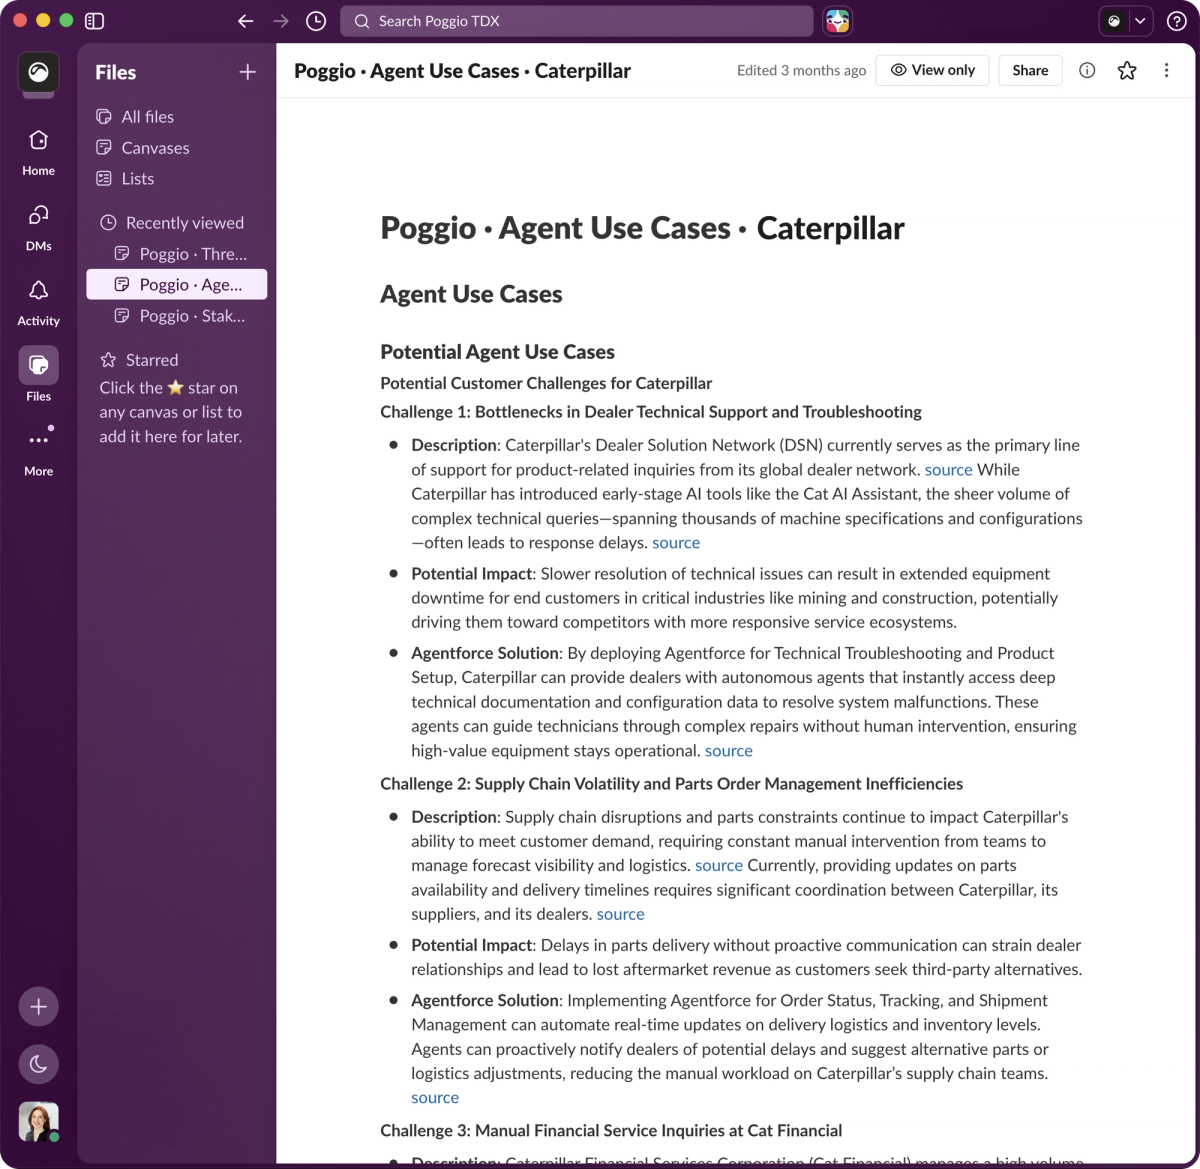Click the workspace avatar in the top bar
The height and width of the screenshot is (1169, 1200).
[x=1114, y=21]
